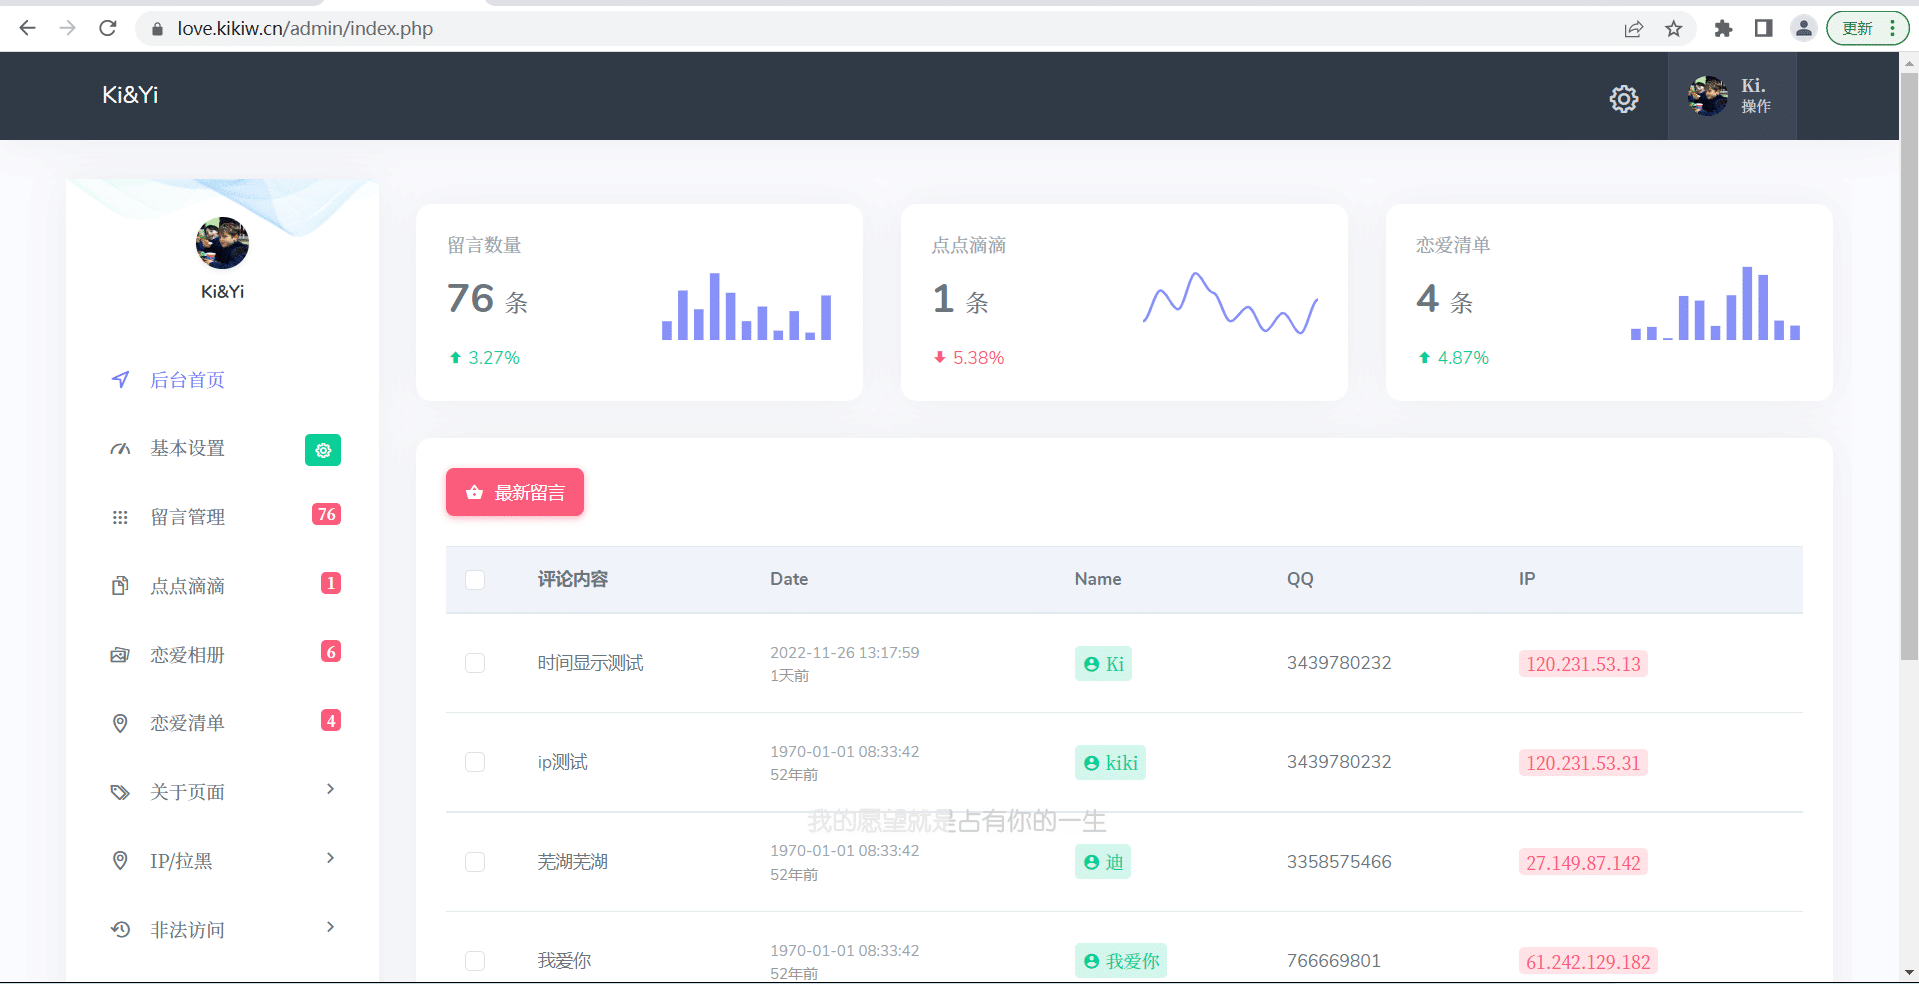Check the checkbox next to ip测试 row
1919x984 pixels.
(x=475, y=761)
